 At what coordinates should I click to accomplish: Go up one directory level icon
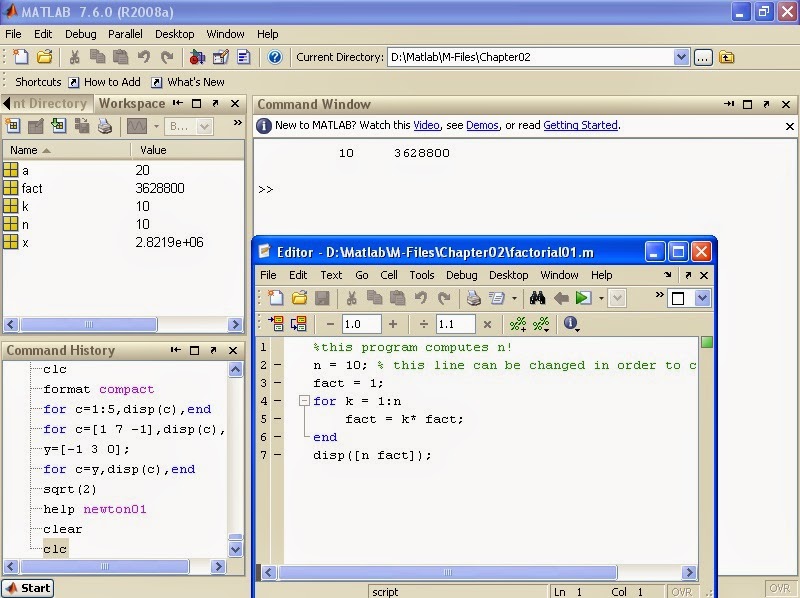[727, 57]
